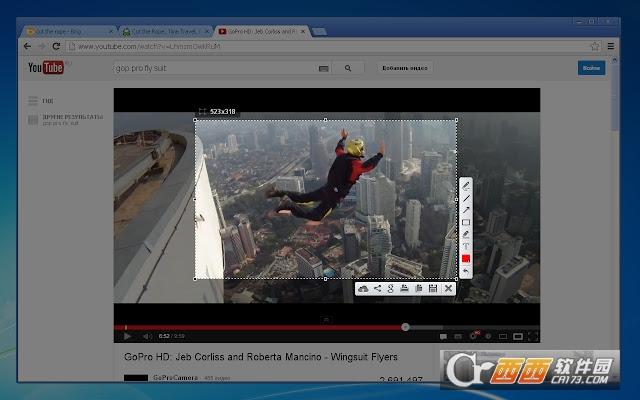Close the GoPro HD tab
Viewport: 640px width, 400px height.
point(303,31)
